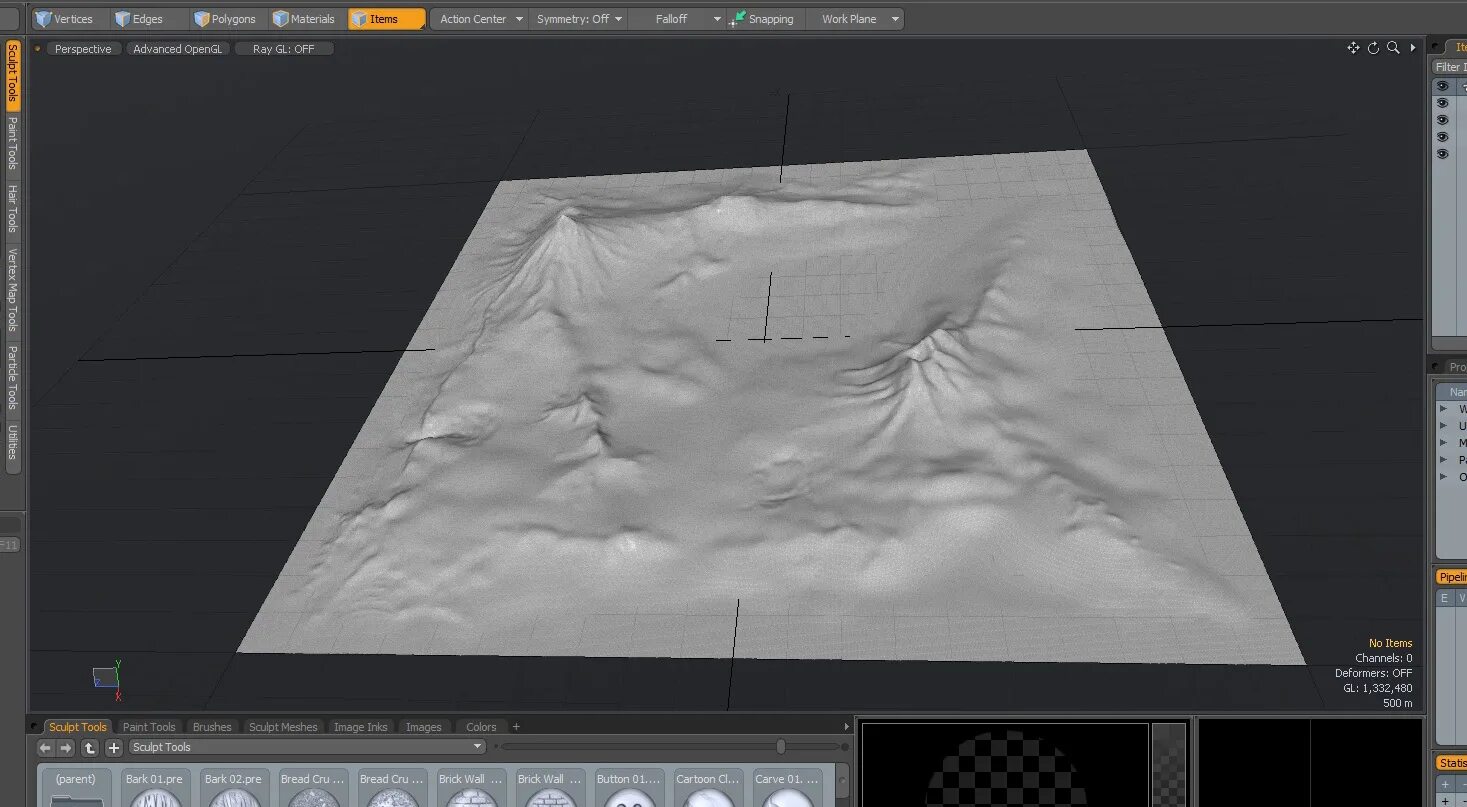The image size is (1467, 807).
Task: Expand fifth row in properties tree
Action: point(1443,476)
